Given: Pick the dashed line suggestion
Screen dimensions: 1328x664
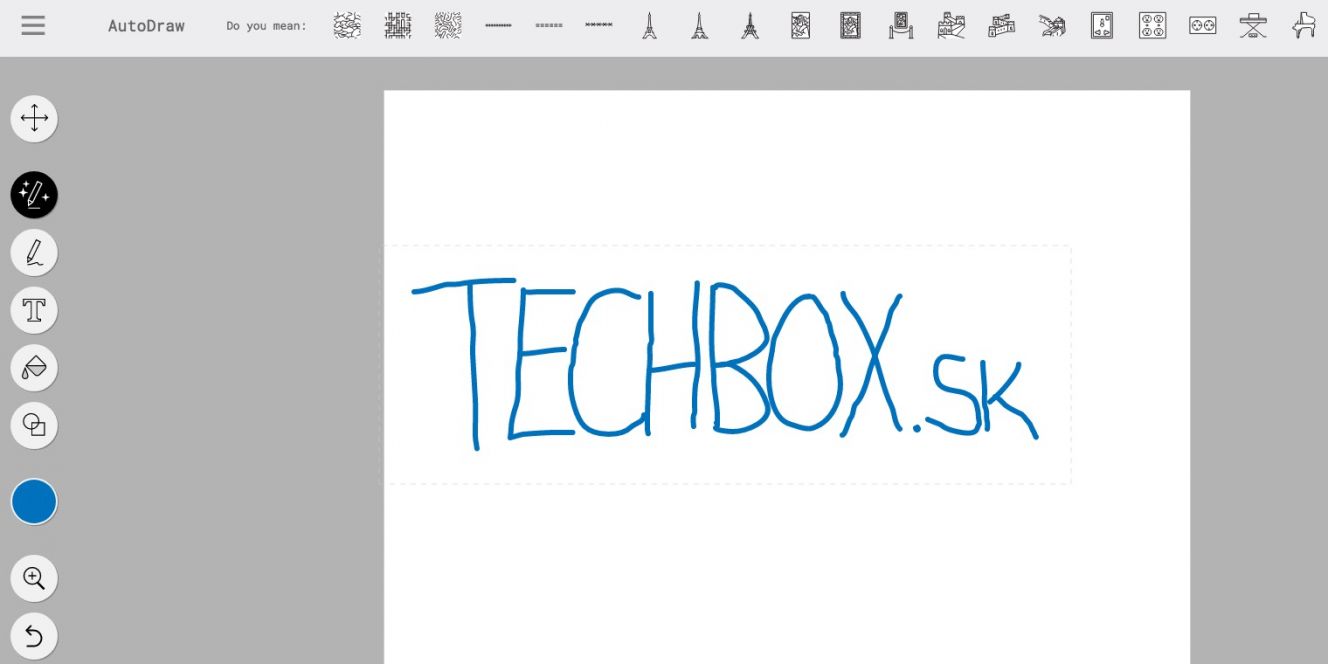Looking at the screenshot, I should (549, 25).
